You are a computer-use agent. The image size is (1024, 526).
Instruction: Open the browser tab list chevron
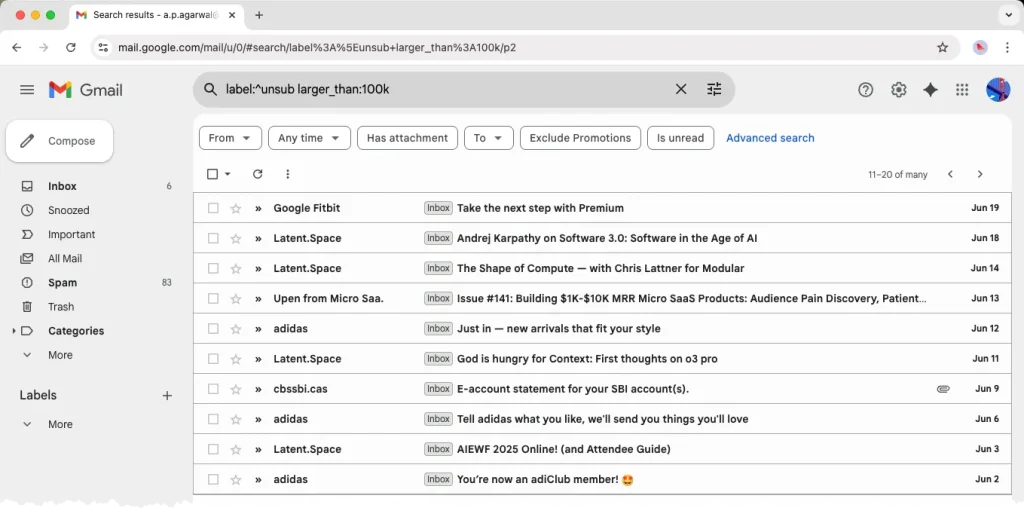coord(1008,15)
